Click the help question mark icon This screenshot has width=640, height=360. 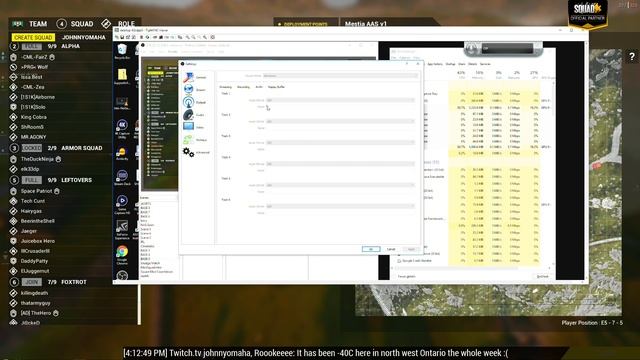pos(631,57)
